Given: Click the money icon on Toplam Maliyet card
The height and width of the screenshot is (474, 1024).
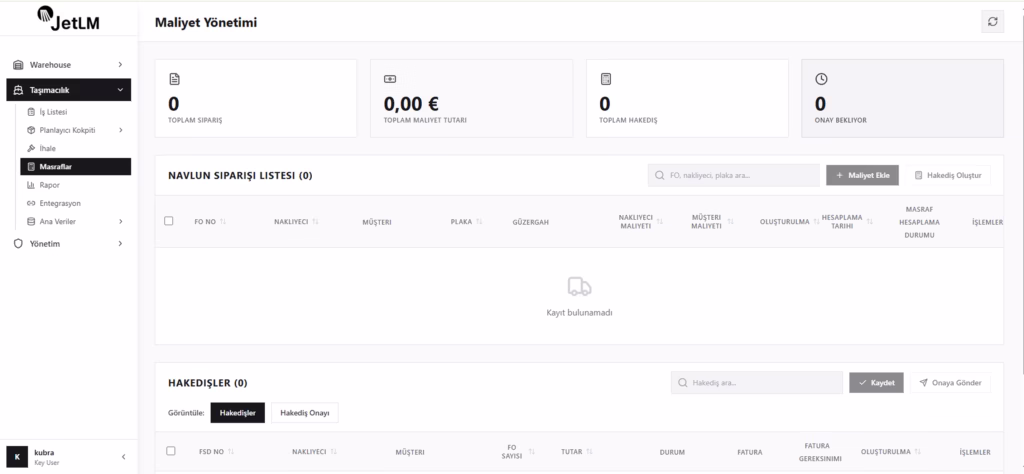Looking at the screenshot, I should pyautogui.click(x=390, y=79).
